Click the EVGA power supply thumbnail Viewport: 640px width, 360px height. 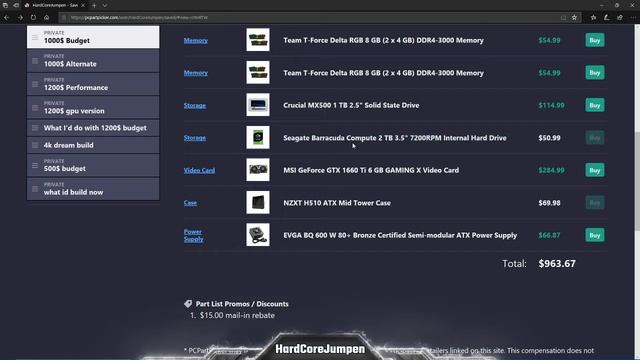click(x=258, y=235)
